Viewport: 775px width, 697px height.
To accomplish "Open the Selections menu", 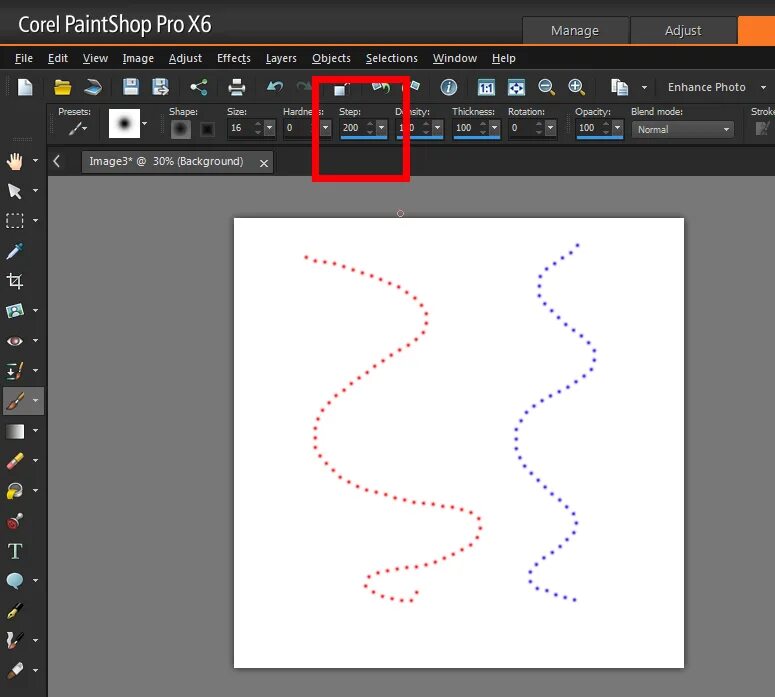I will (391, 58).
